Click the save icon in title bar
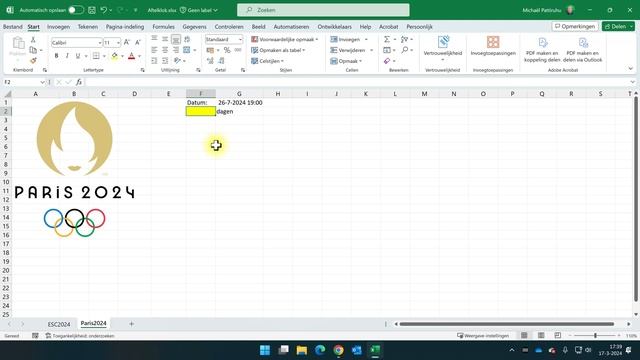The height and width of the screenshot is (360, 640). tap(92, 10)
